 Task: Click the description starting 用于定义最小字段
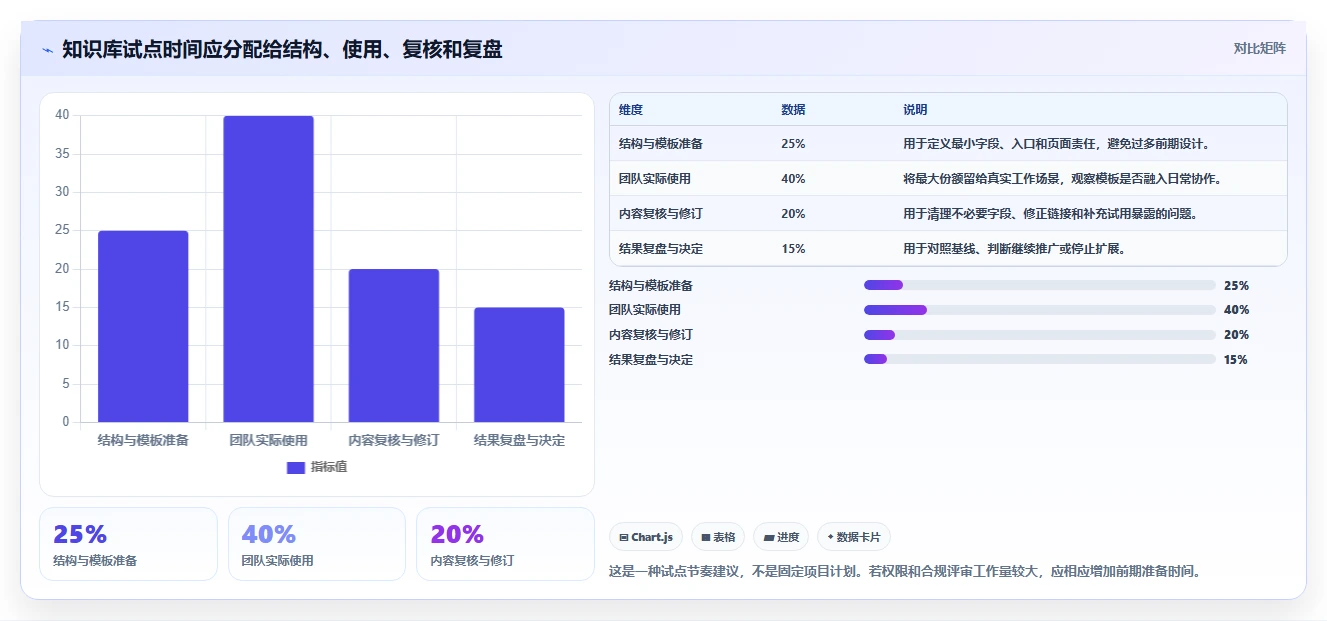[x=1058, y=144]
